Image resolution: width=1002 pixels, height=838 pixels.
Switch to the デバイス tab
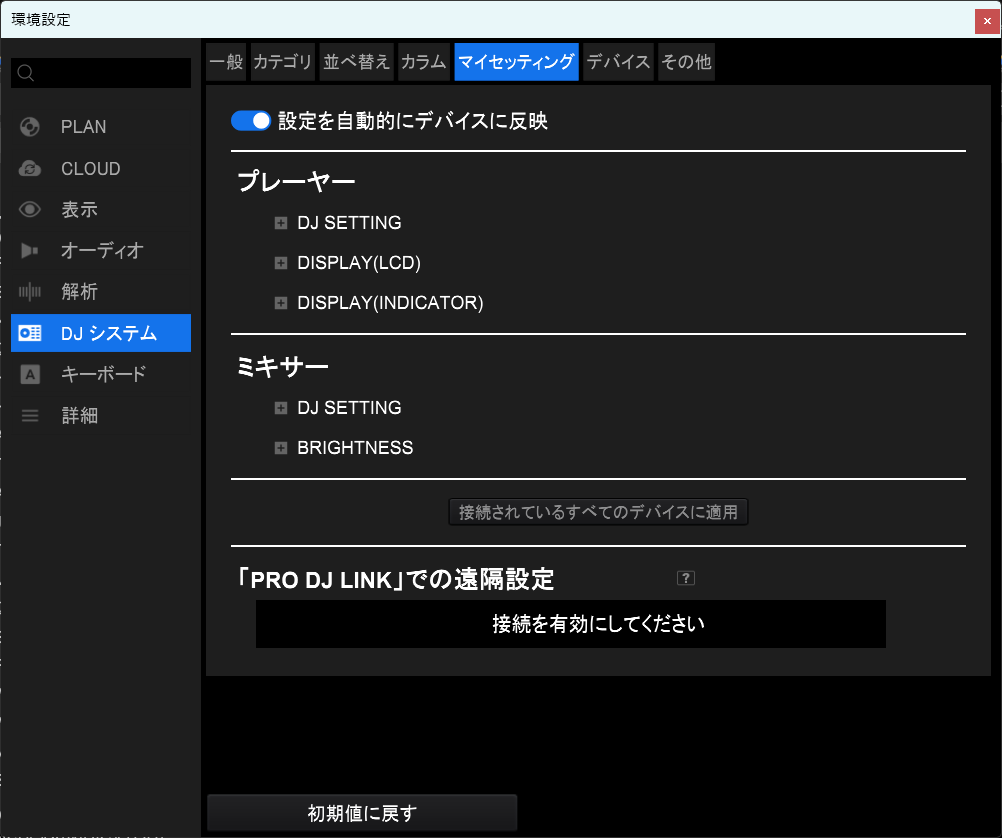[619, 62]
